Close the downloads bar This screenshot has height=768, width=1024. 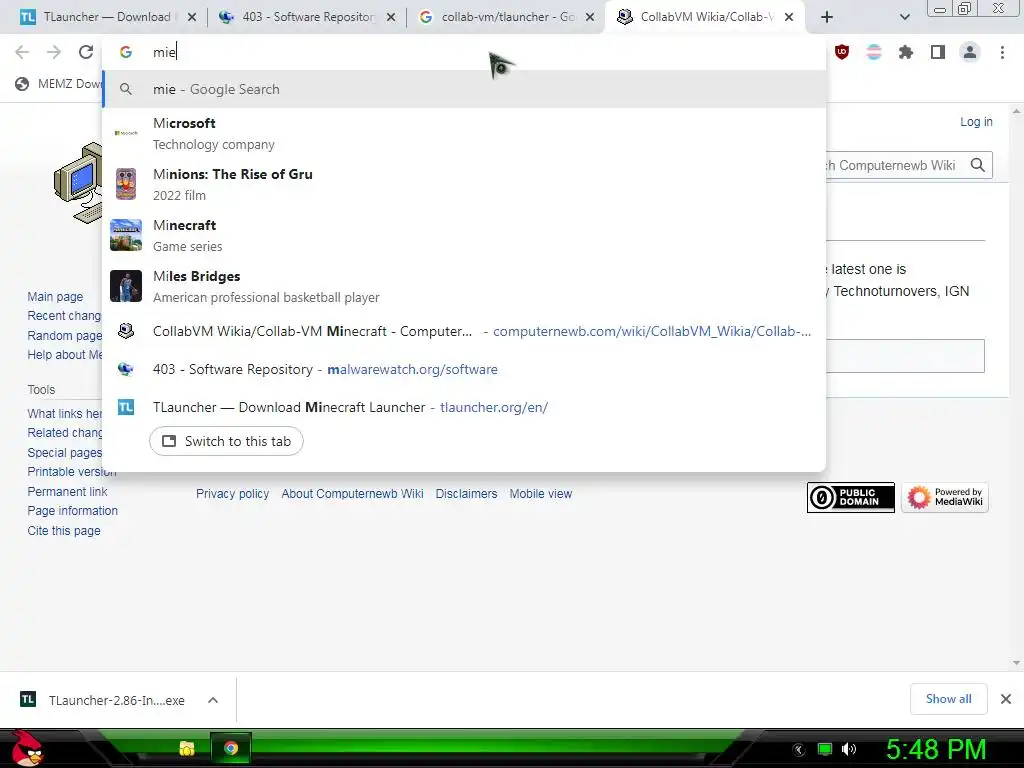pos(1006,699)
